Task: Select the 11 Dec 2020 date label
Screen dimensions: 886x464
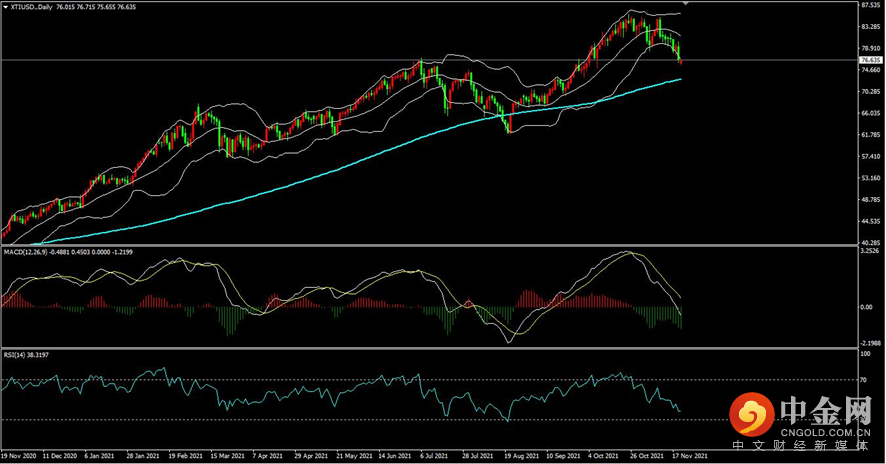Action: click(60, 456)
